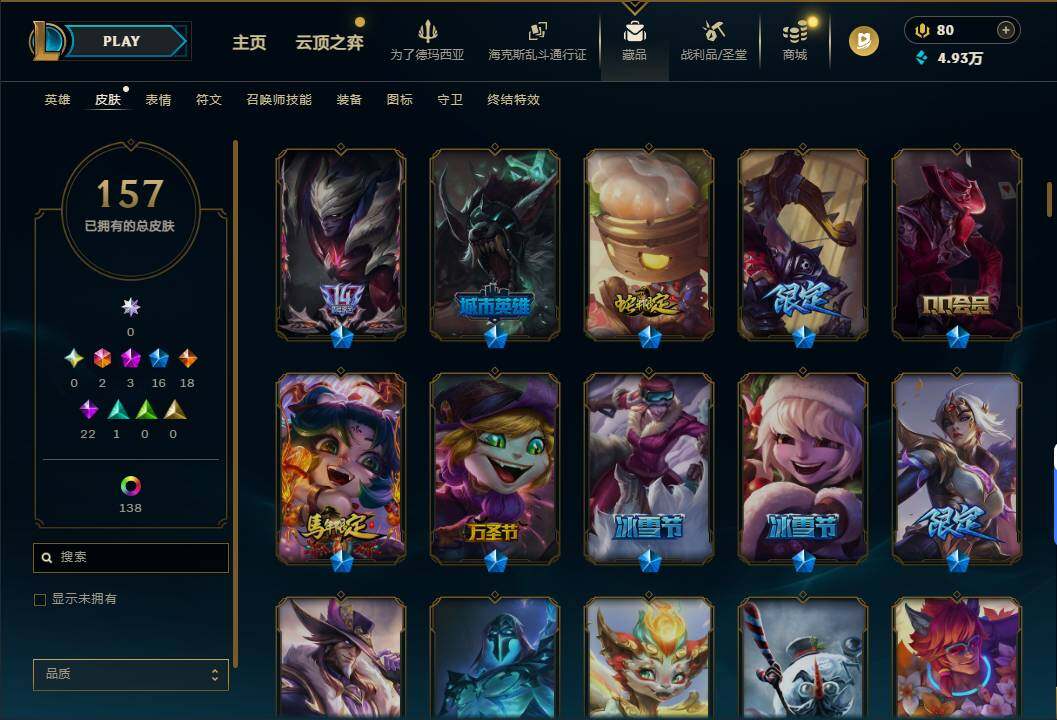1057x720 pixels.
Task: Switch to the 英雄 champions tab
Action: [x=57, y=100]
